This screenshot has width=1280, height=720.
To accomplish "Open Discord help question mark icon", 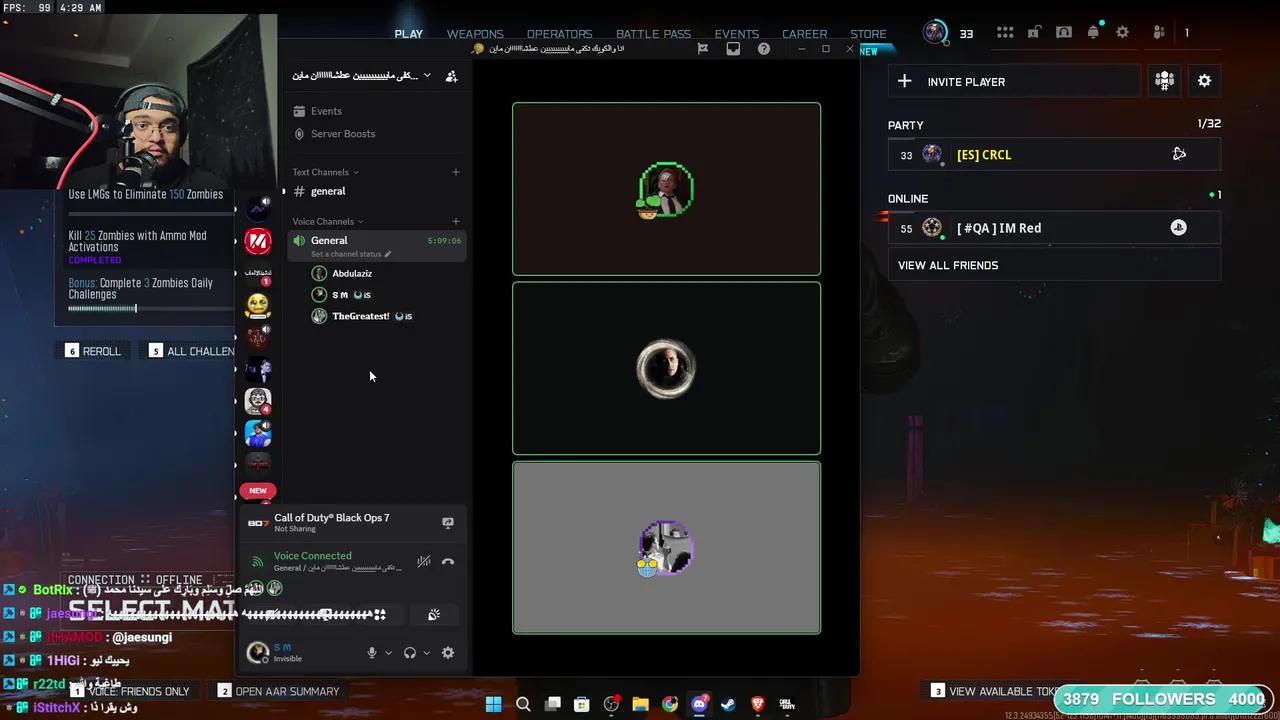I will (x=764, y=48).
